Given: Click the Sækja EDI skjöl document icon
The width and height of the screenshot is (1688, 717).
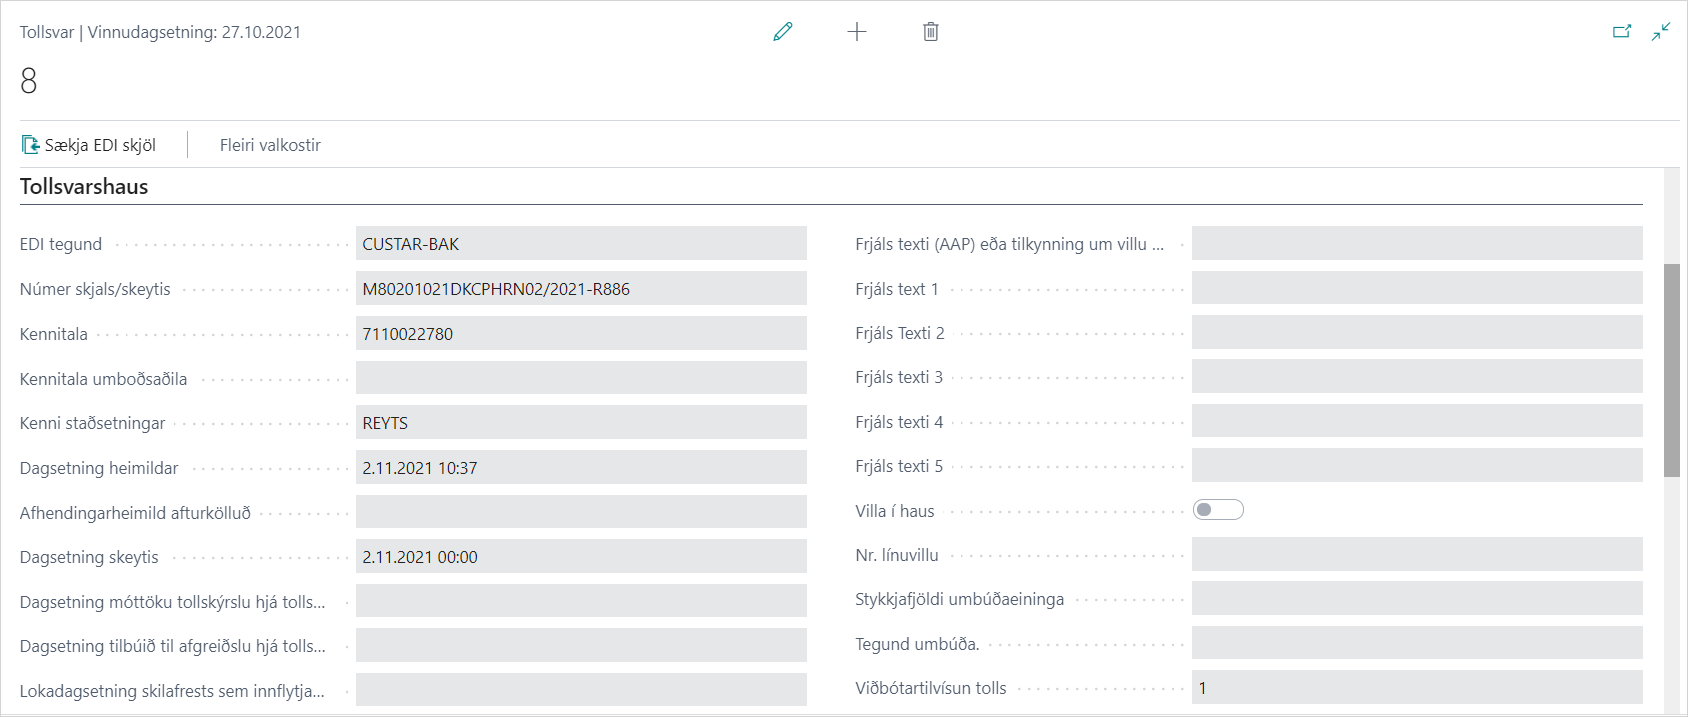Looking at the screenshot, I should tap(31, 145).
